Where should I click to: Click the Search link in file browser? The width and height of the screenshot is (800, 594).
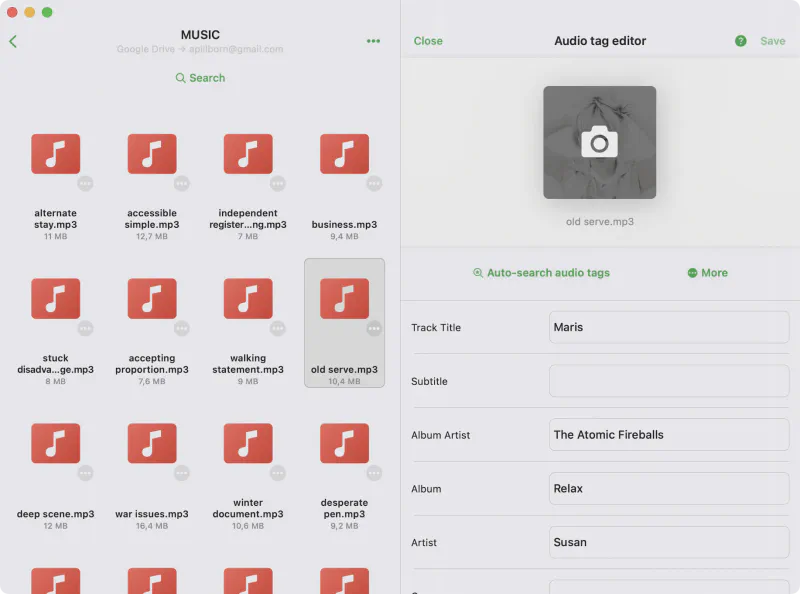click(x=200, y=78)
